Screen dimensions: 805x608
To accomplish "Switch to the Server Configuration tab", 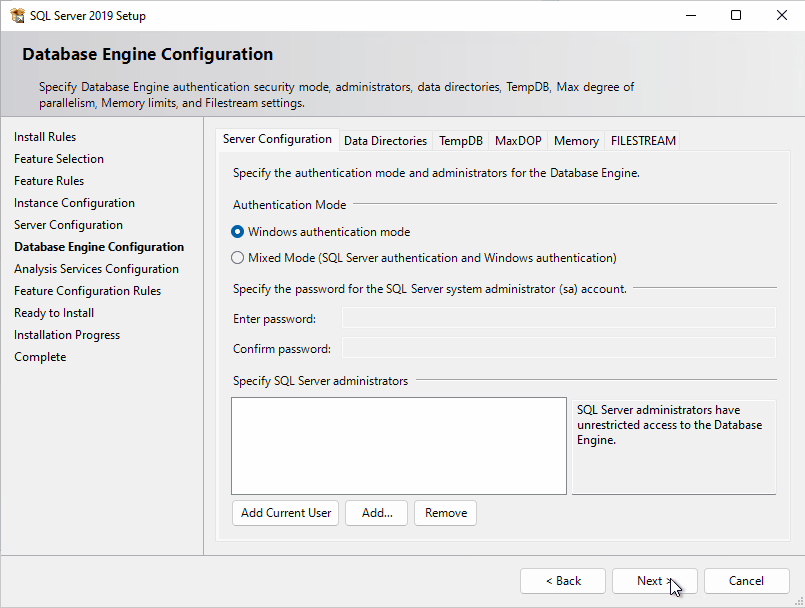I will click(277, 139).
